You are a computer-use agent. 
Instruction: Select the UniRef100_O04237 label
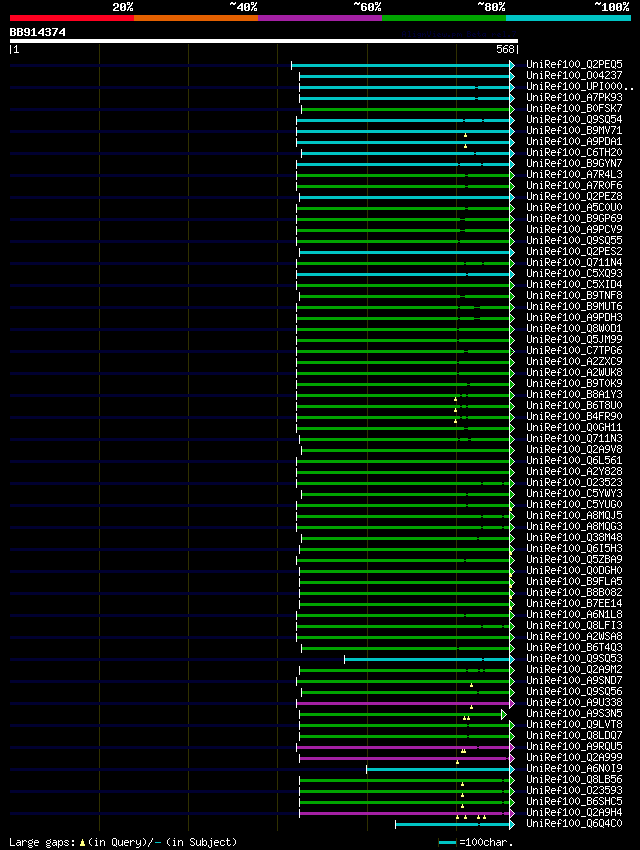click(x=574, y=75)
